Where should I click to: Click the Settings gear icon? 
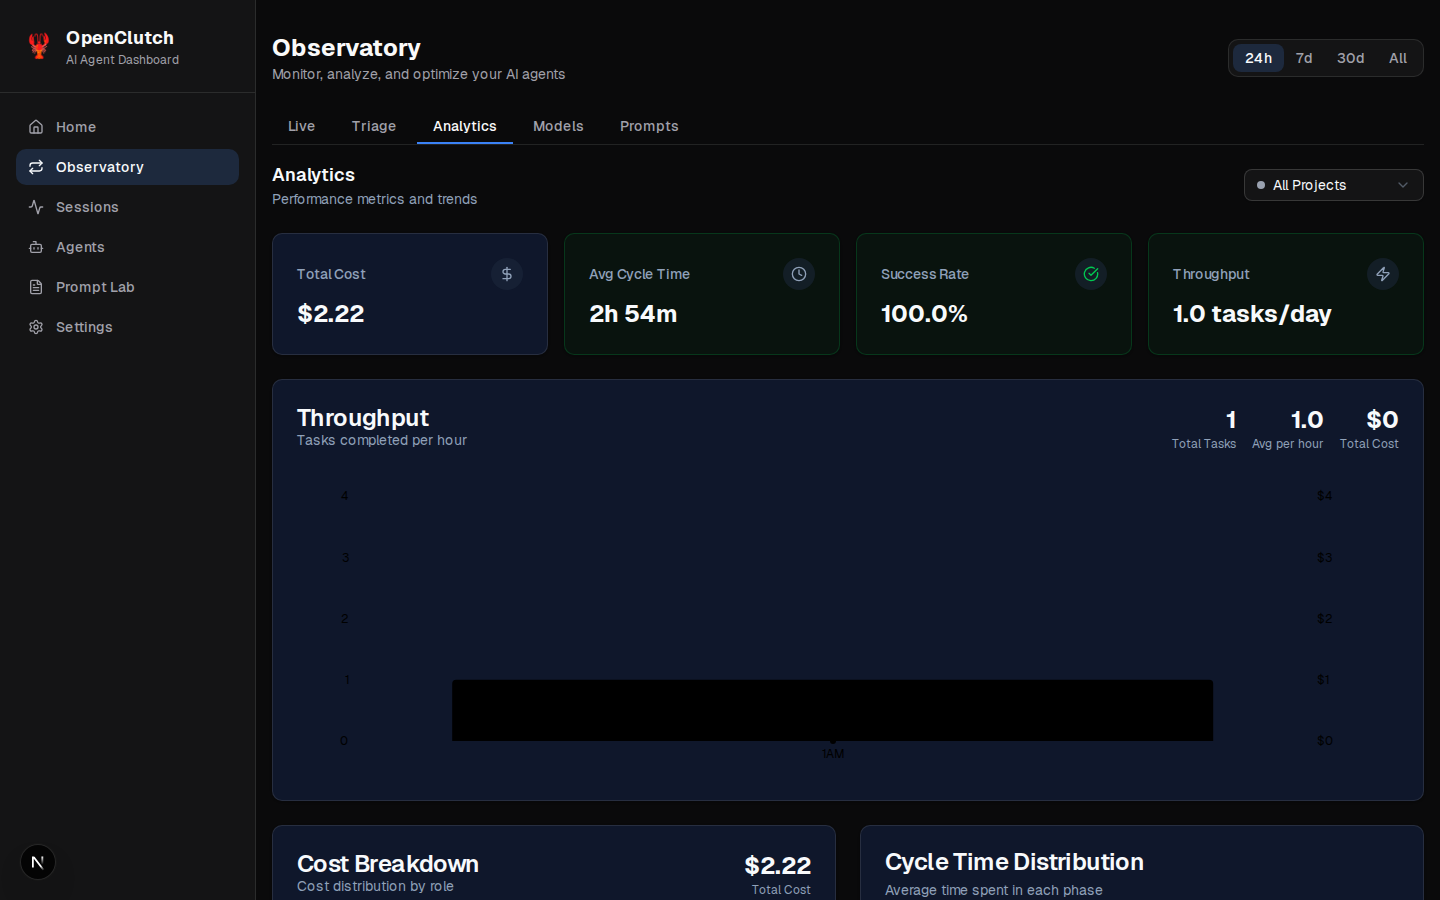tap(36, 327)
